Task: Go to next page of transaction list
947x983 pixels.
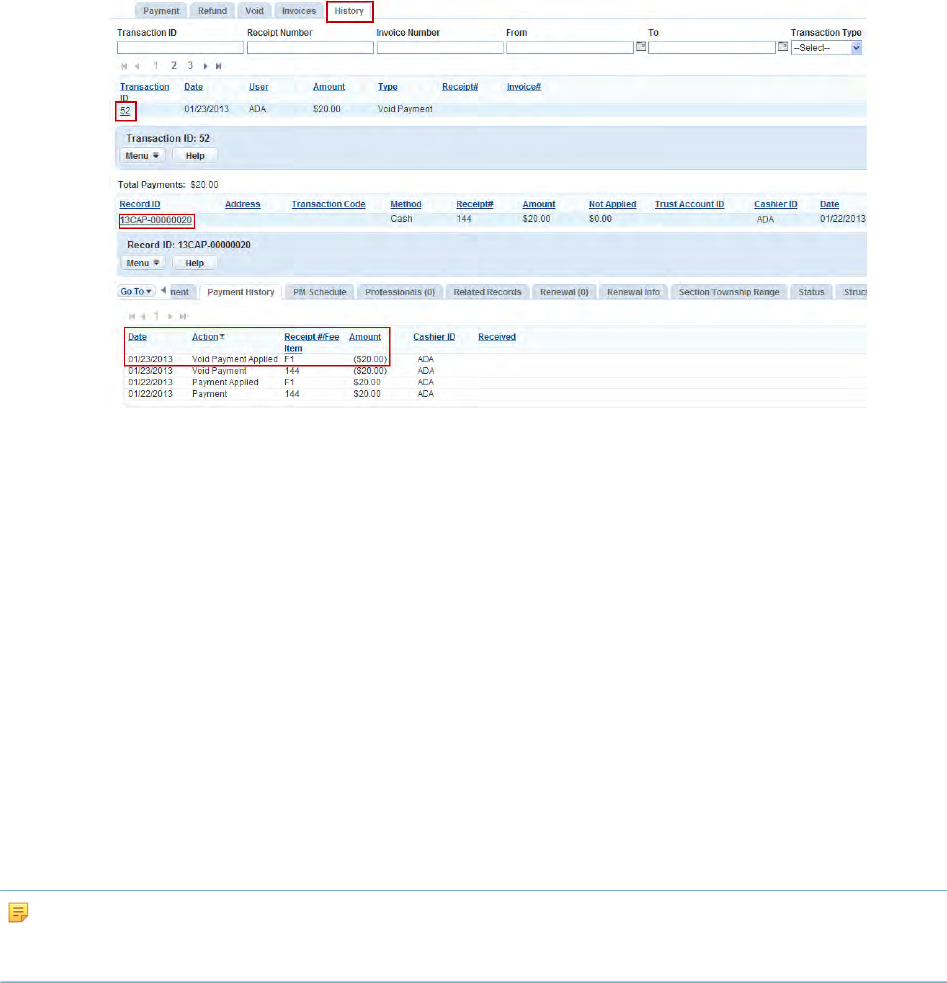Action: pos(205,66)
